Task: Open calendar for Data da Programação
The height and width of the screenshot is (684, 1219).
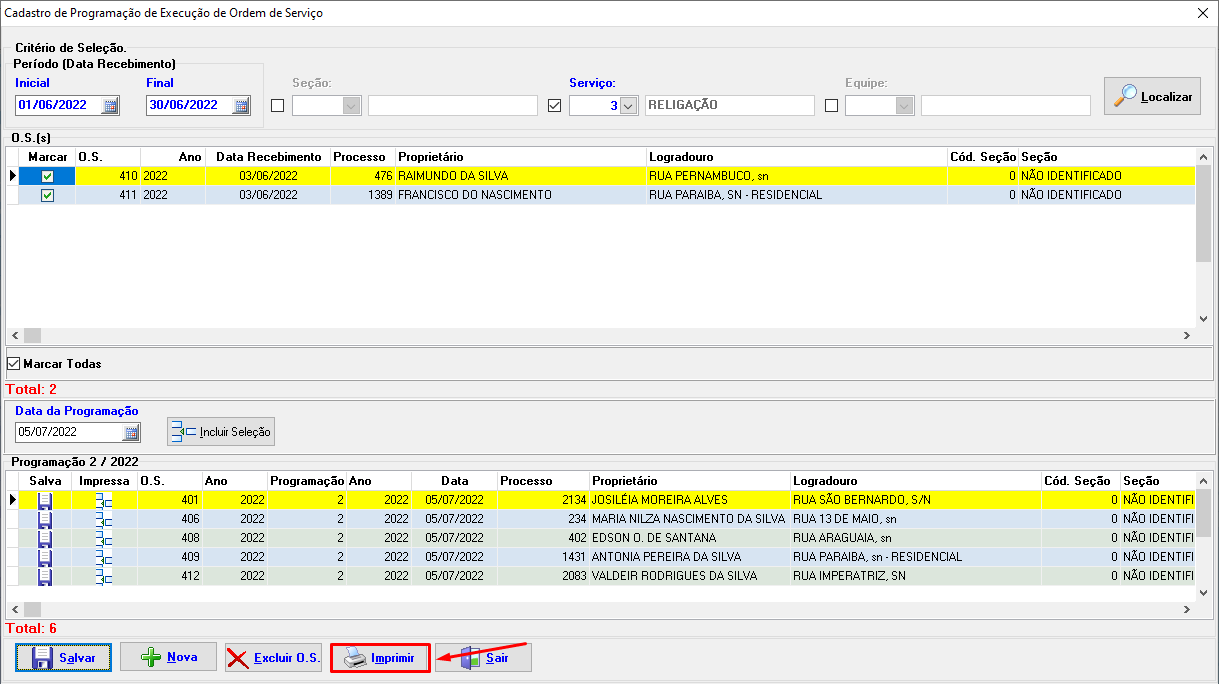Action: 131,432
